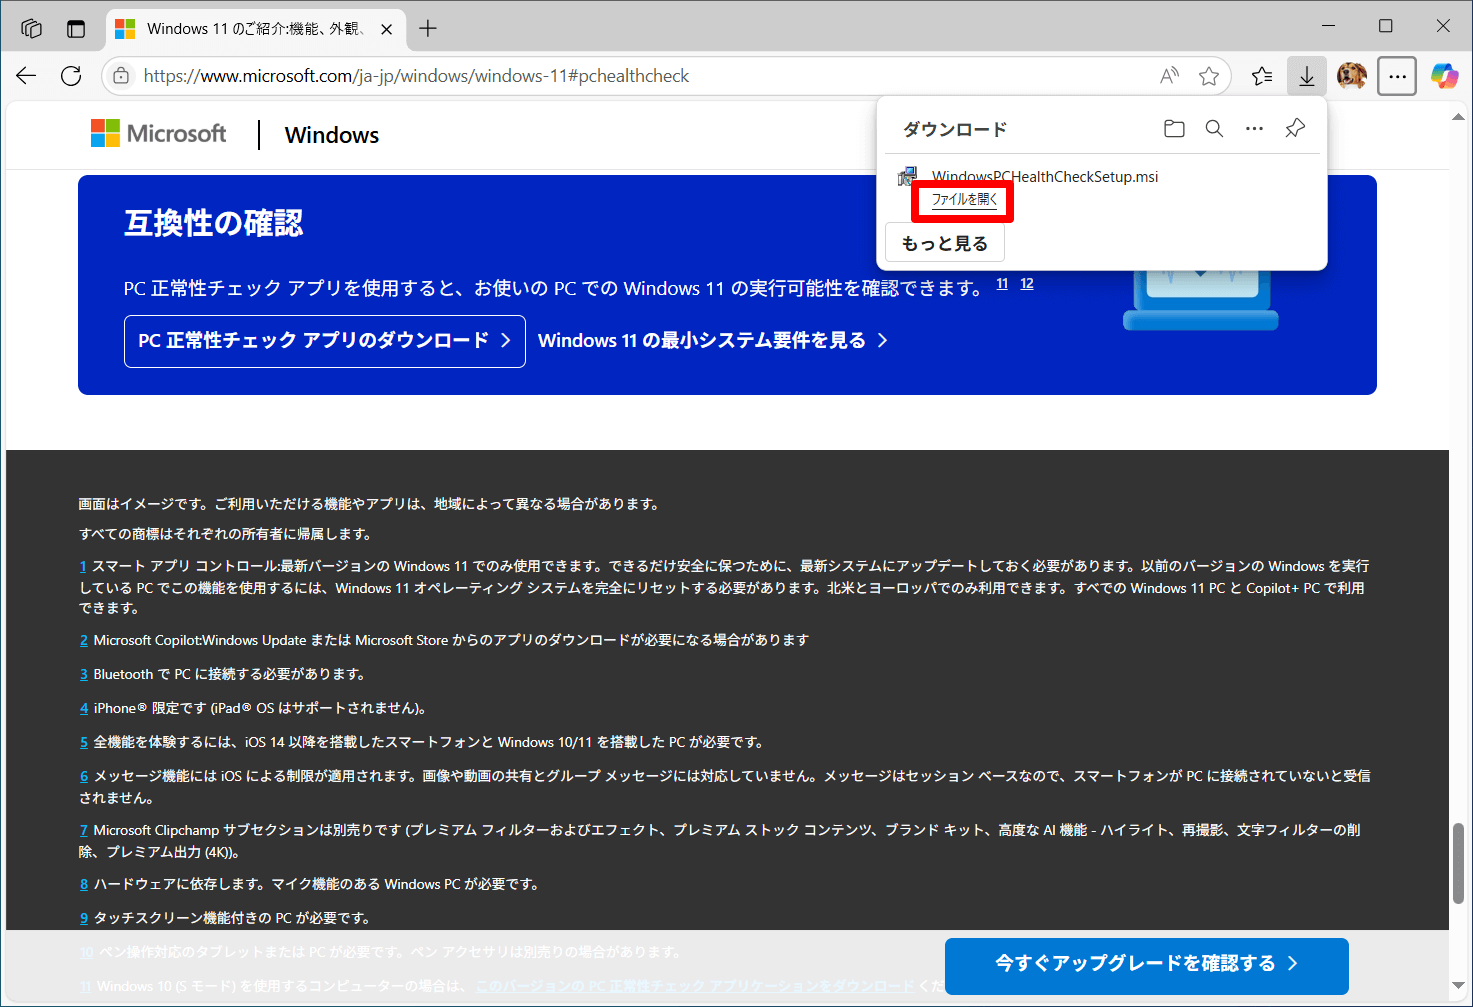Click the msi file icon in downloads
Image resolution: width=1473 pixels, height=1007 pixels.
907,177
